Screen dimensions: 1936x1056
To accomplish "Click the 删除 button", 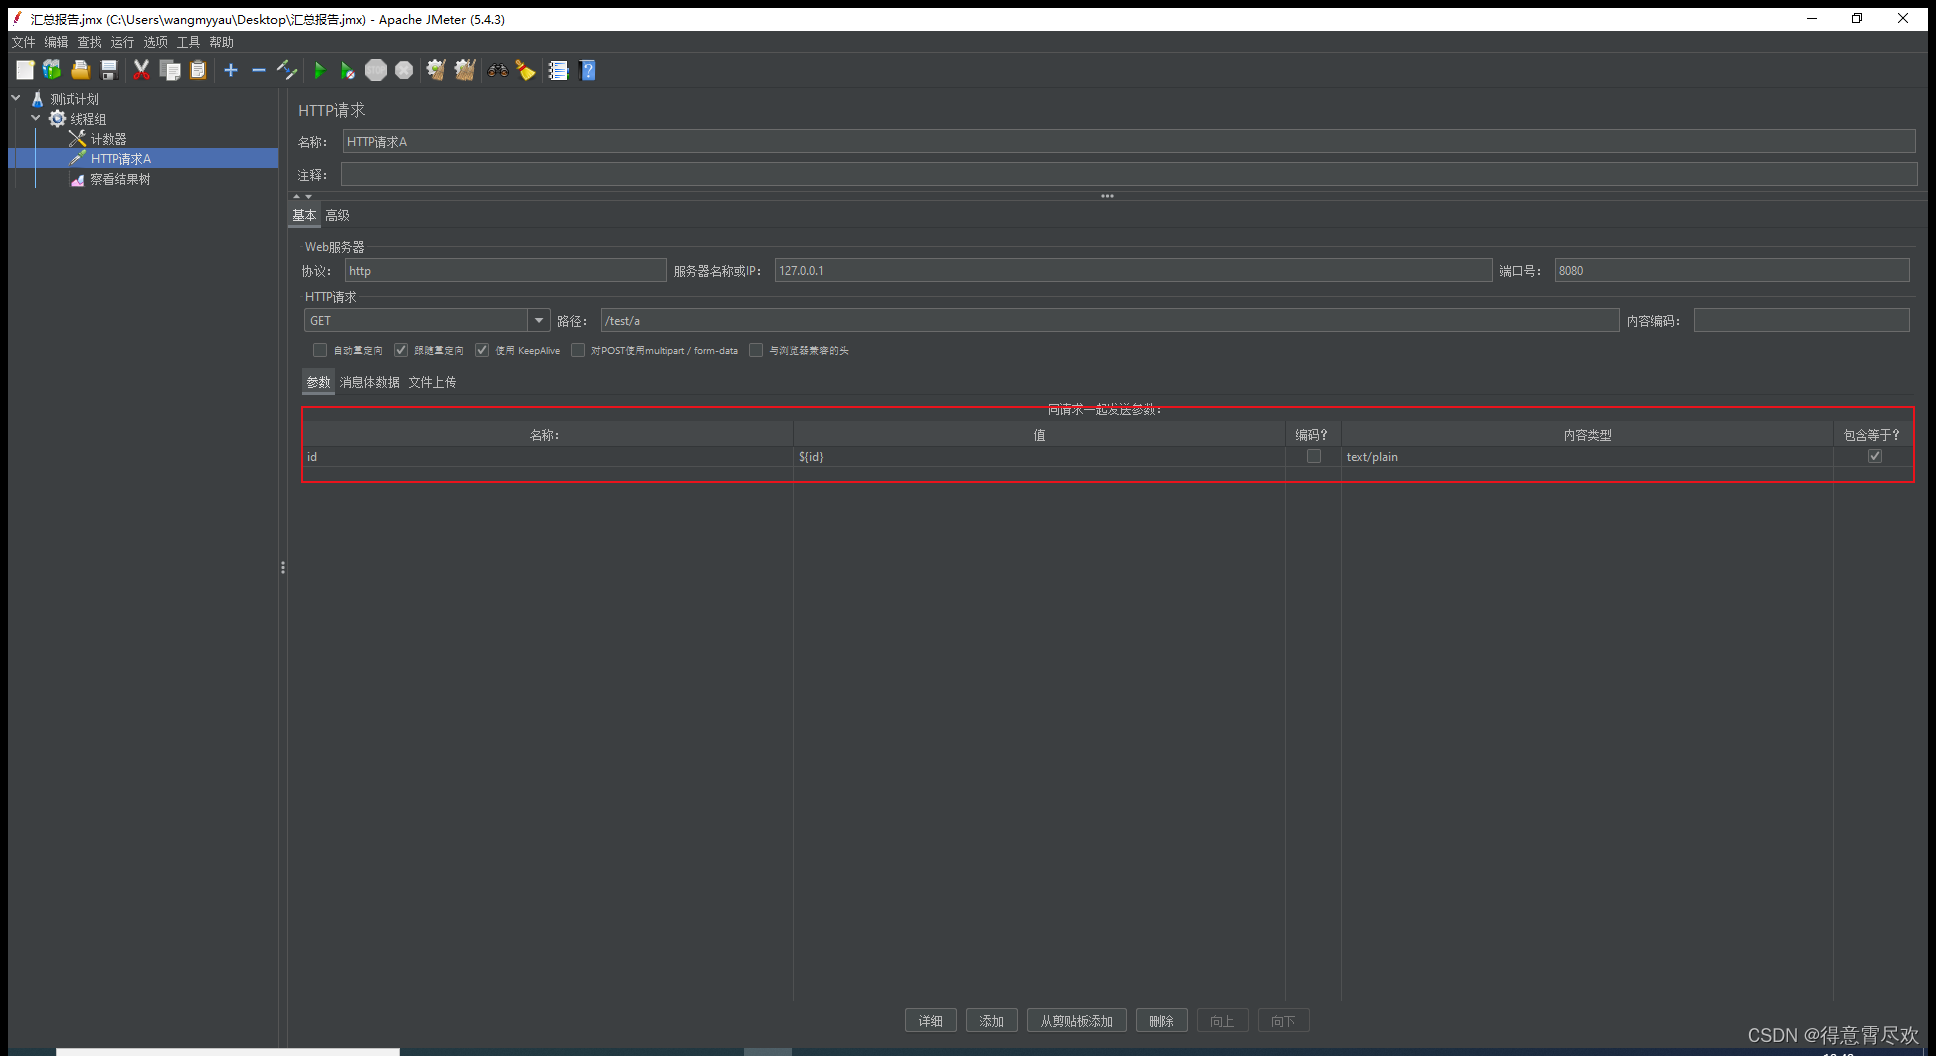I will pos(1162,1021).
